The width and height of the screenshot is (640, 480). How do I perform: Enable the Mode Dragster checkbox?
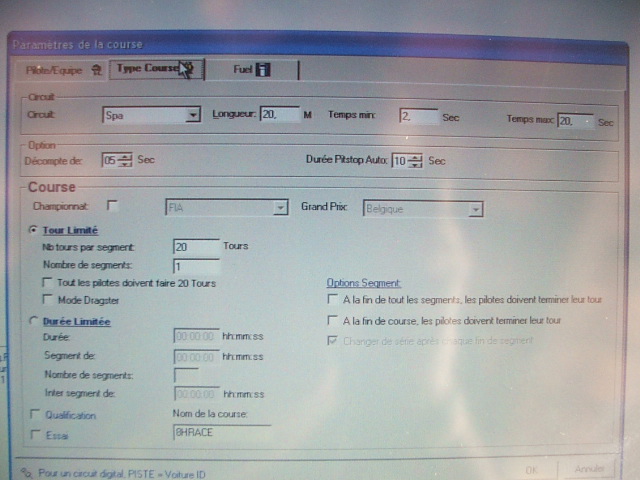pyautogui.click(x=47, y=300)
